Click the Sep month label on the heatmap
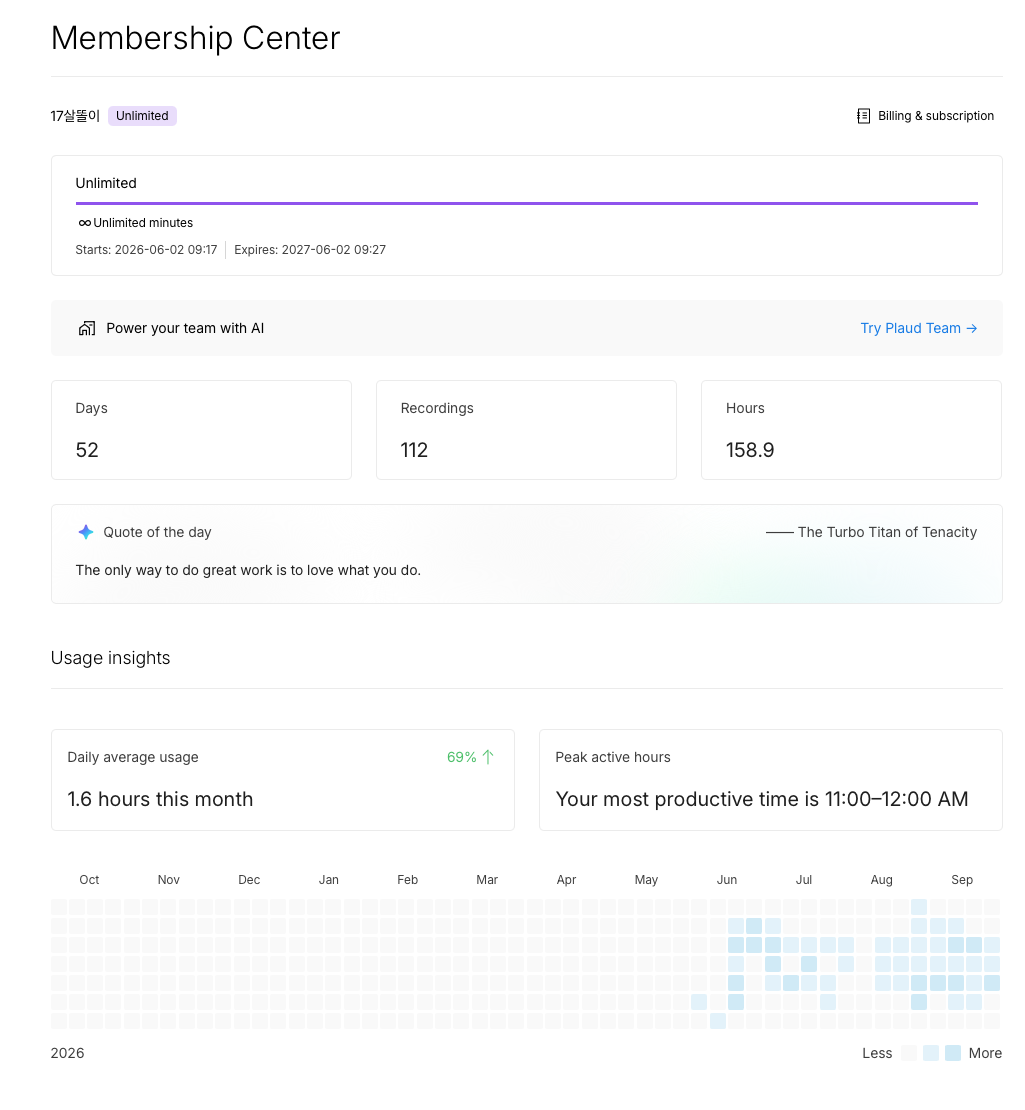This screenshot has width=1025, height=1110. point(961,880)
